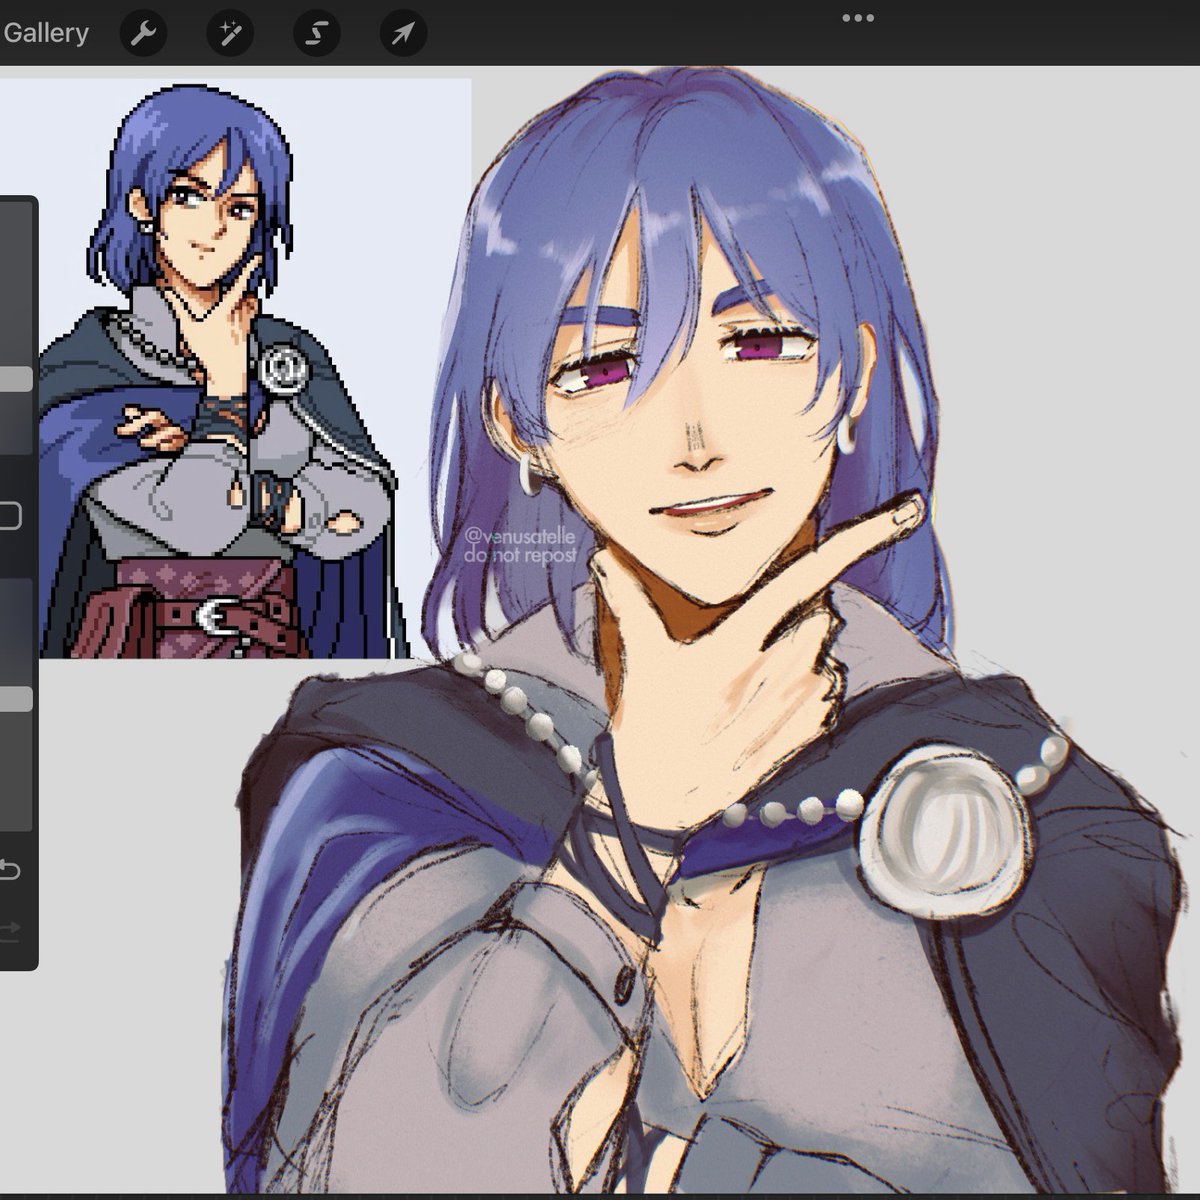Adjust the brush size slider handle

click(x=15, y=379)
